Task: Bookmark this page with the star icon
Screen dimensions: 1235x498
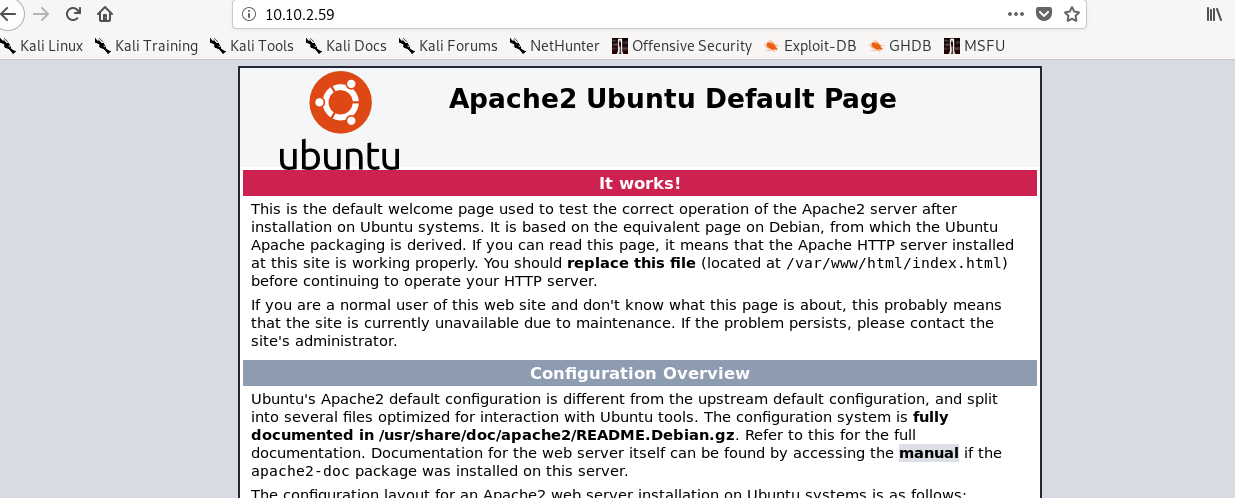Action: 1071,15
